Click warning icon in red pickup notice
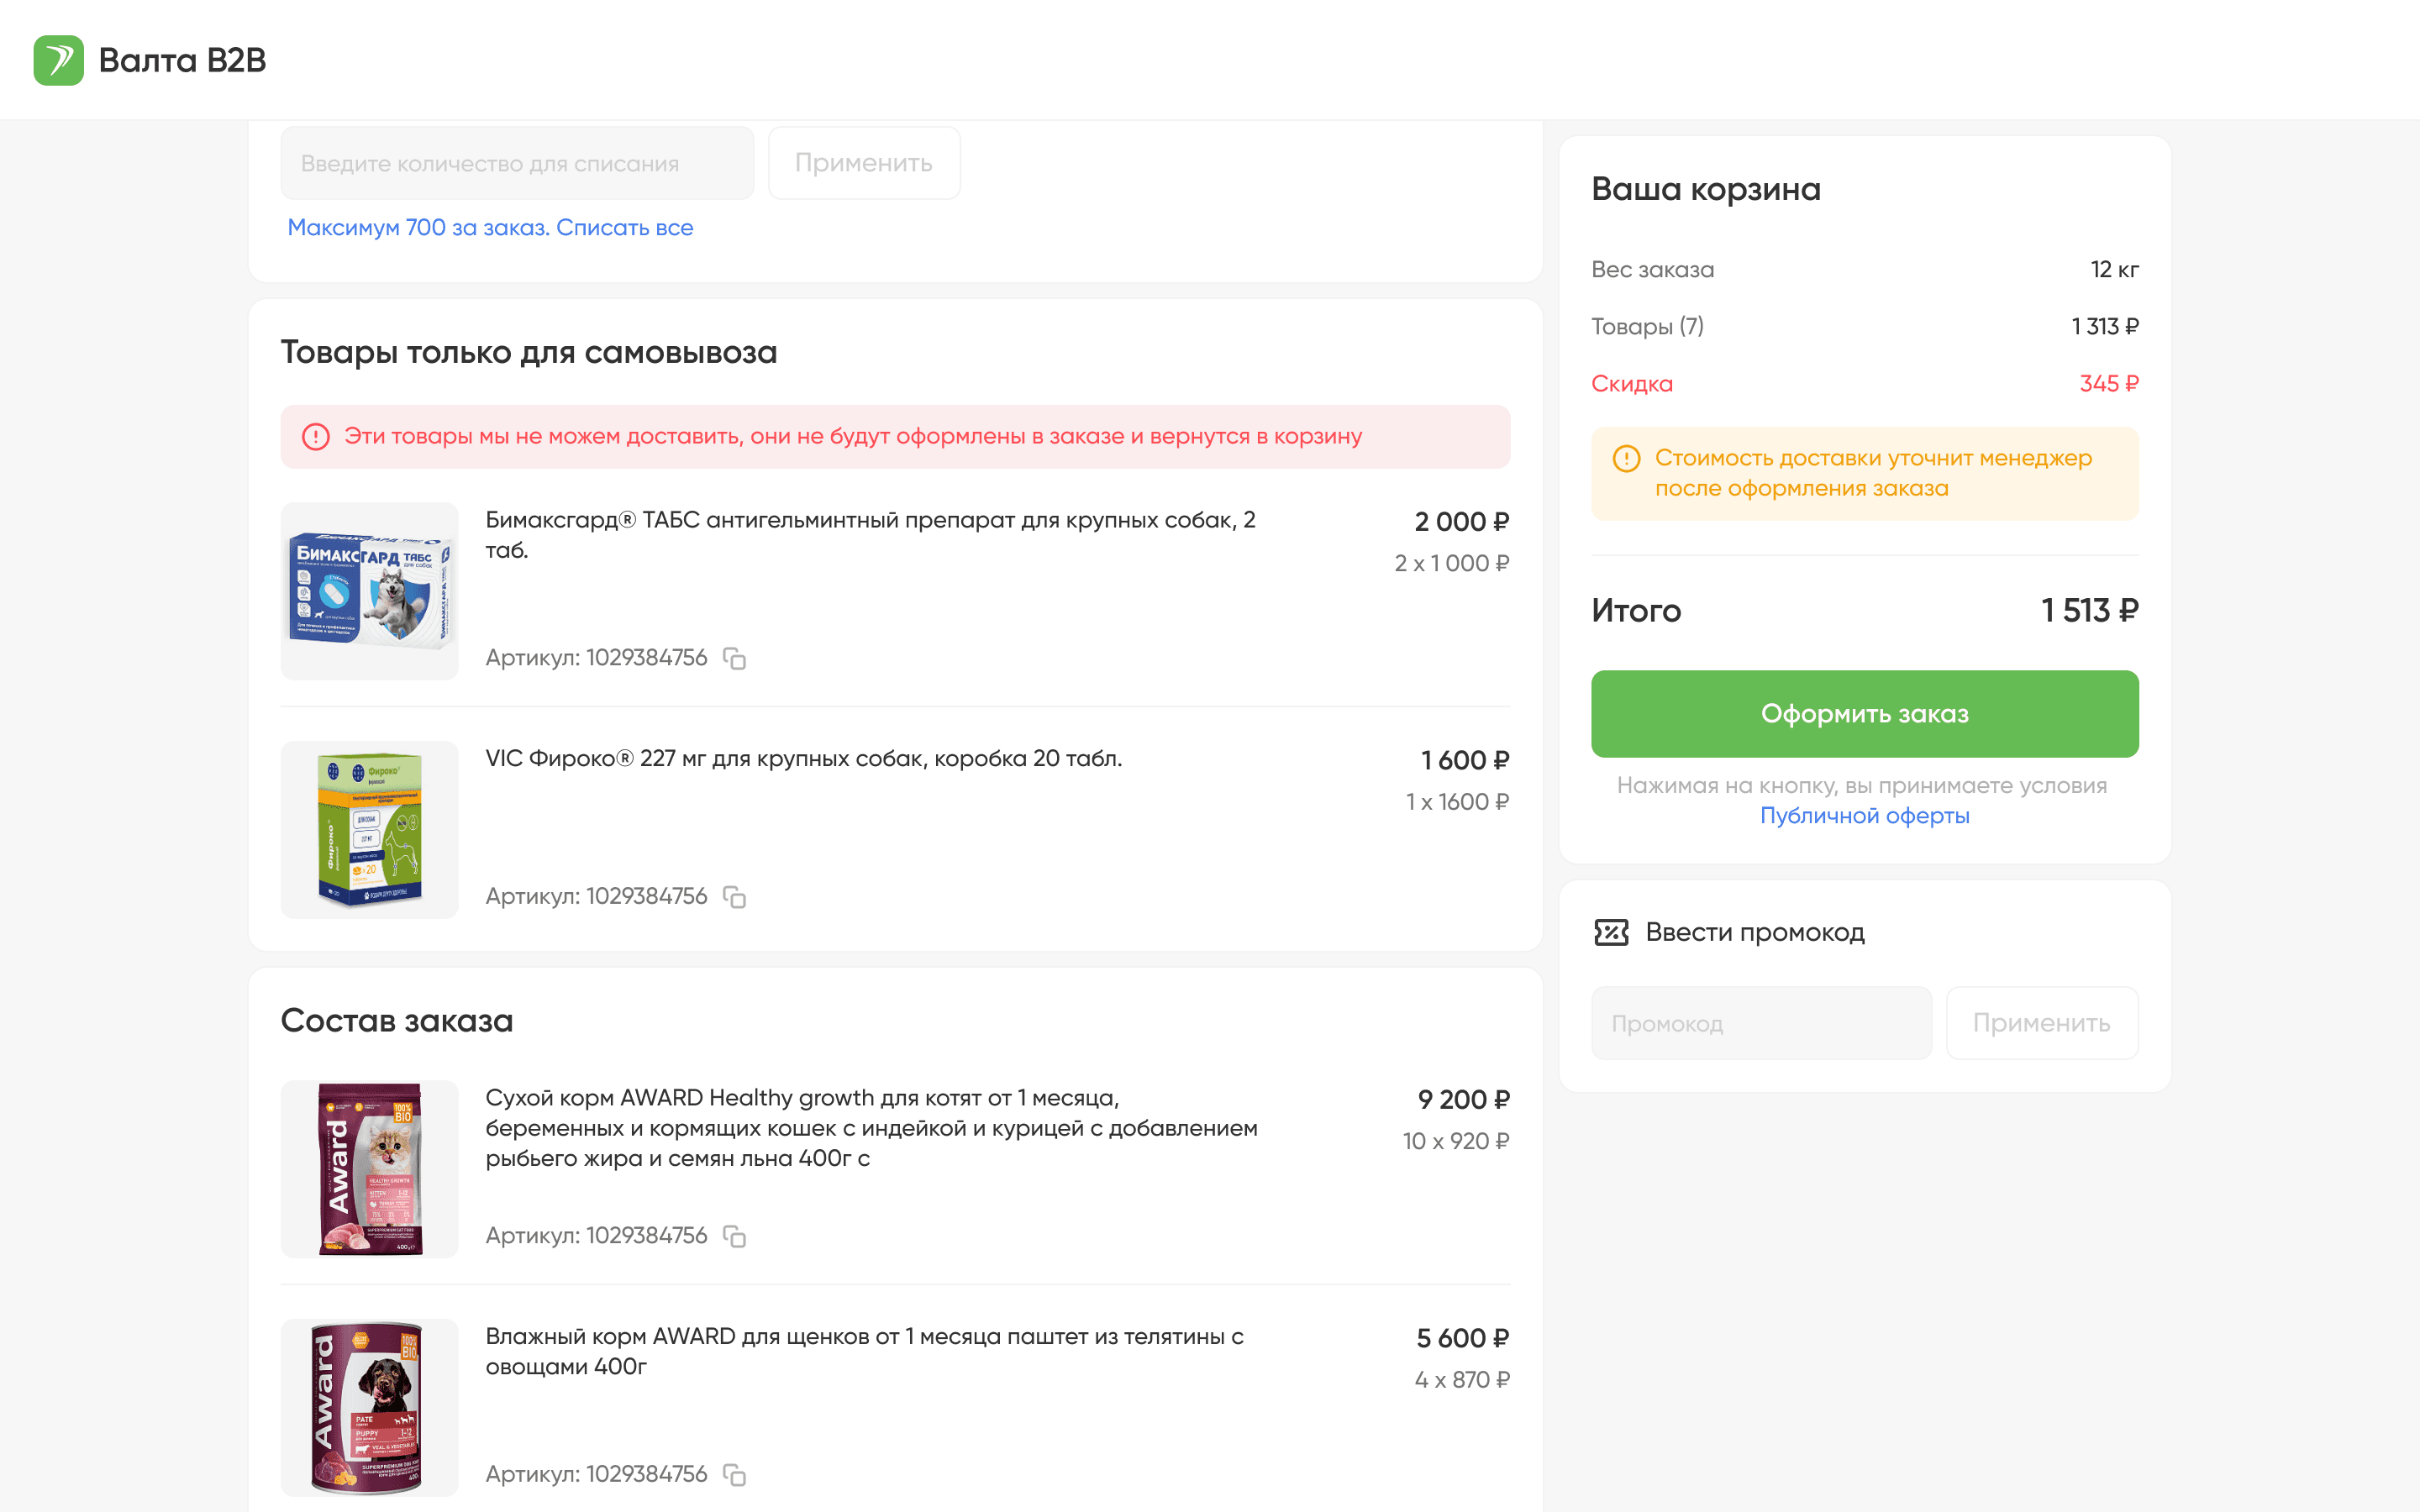This screenshot has height=1512, width=2420. coord(316,437)
